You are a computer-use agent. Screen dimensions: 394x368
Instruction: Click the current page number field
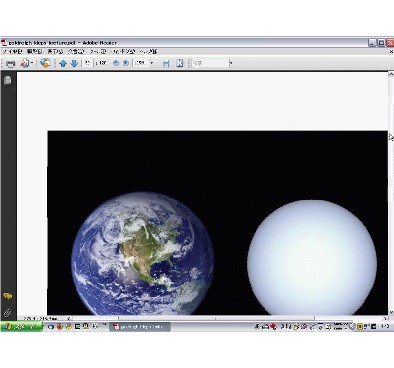(x=87, y=63)
